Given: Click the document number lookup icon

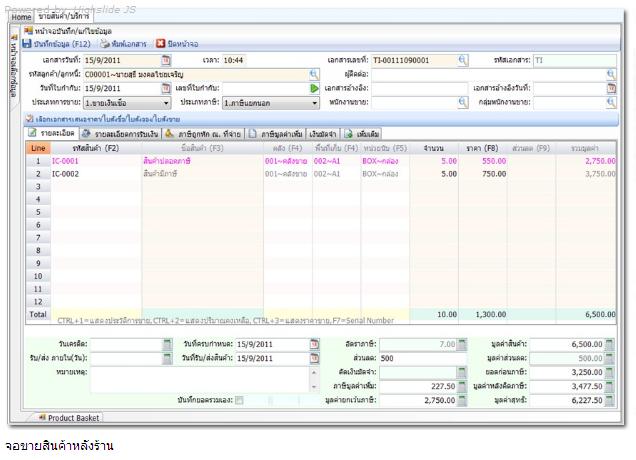Looking at the screenshot, I should pyautogui.click(x=462, y=60).
